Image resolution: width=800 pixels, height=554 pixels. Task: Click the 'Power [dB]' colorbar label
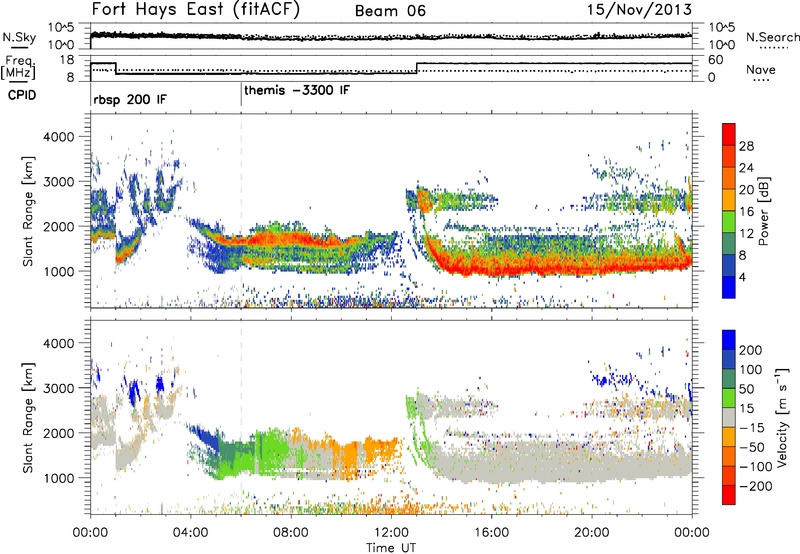[764, 211]
